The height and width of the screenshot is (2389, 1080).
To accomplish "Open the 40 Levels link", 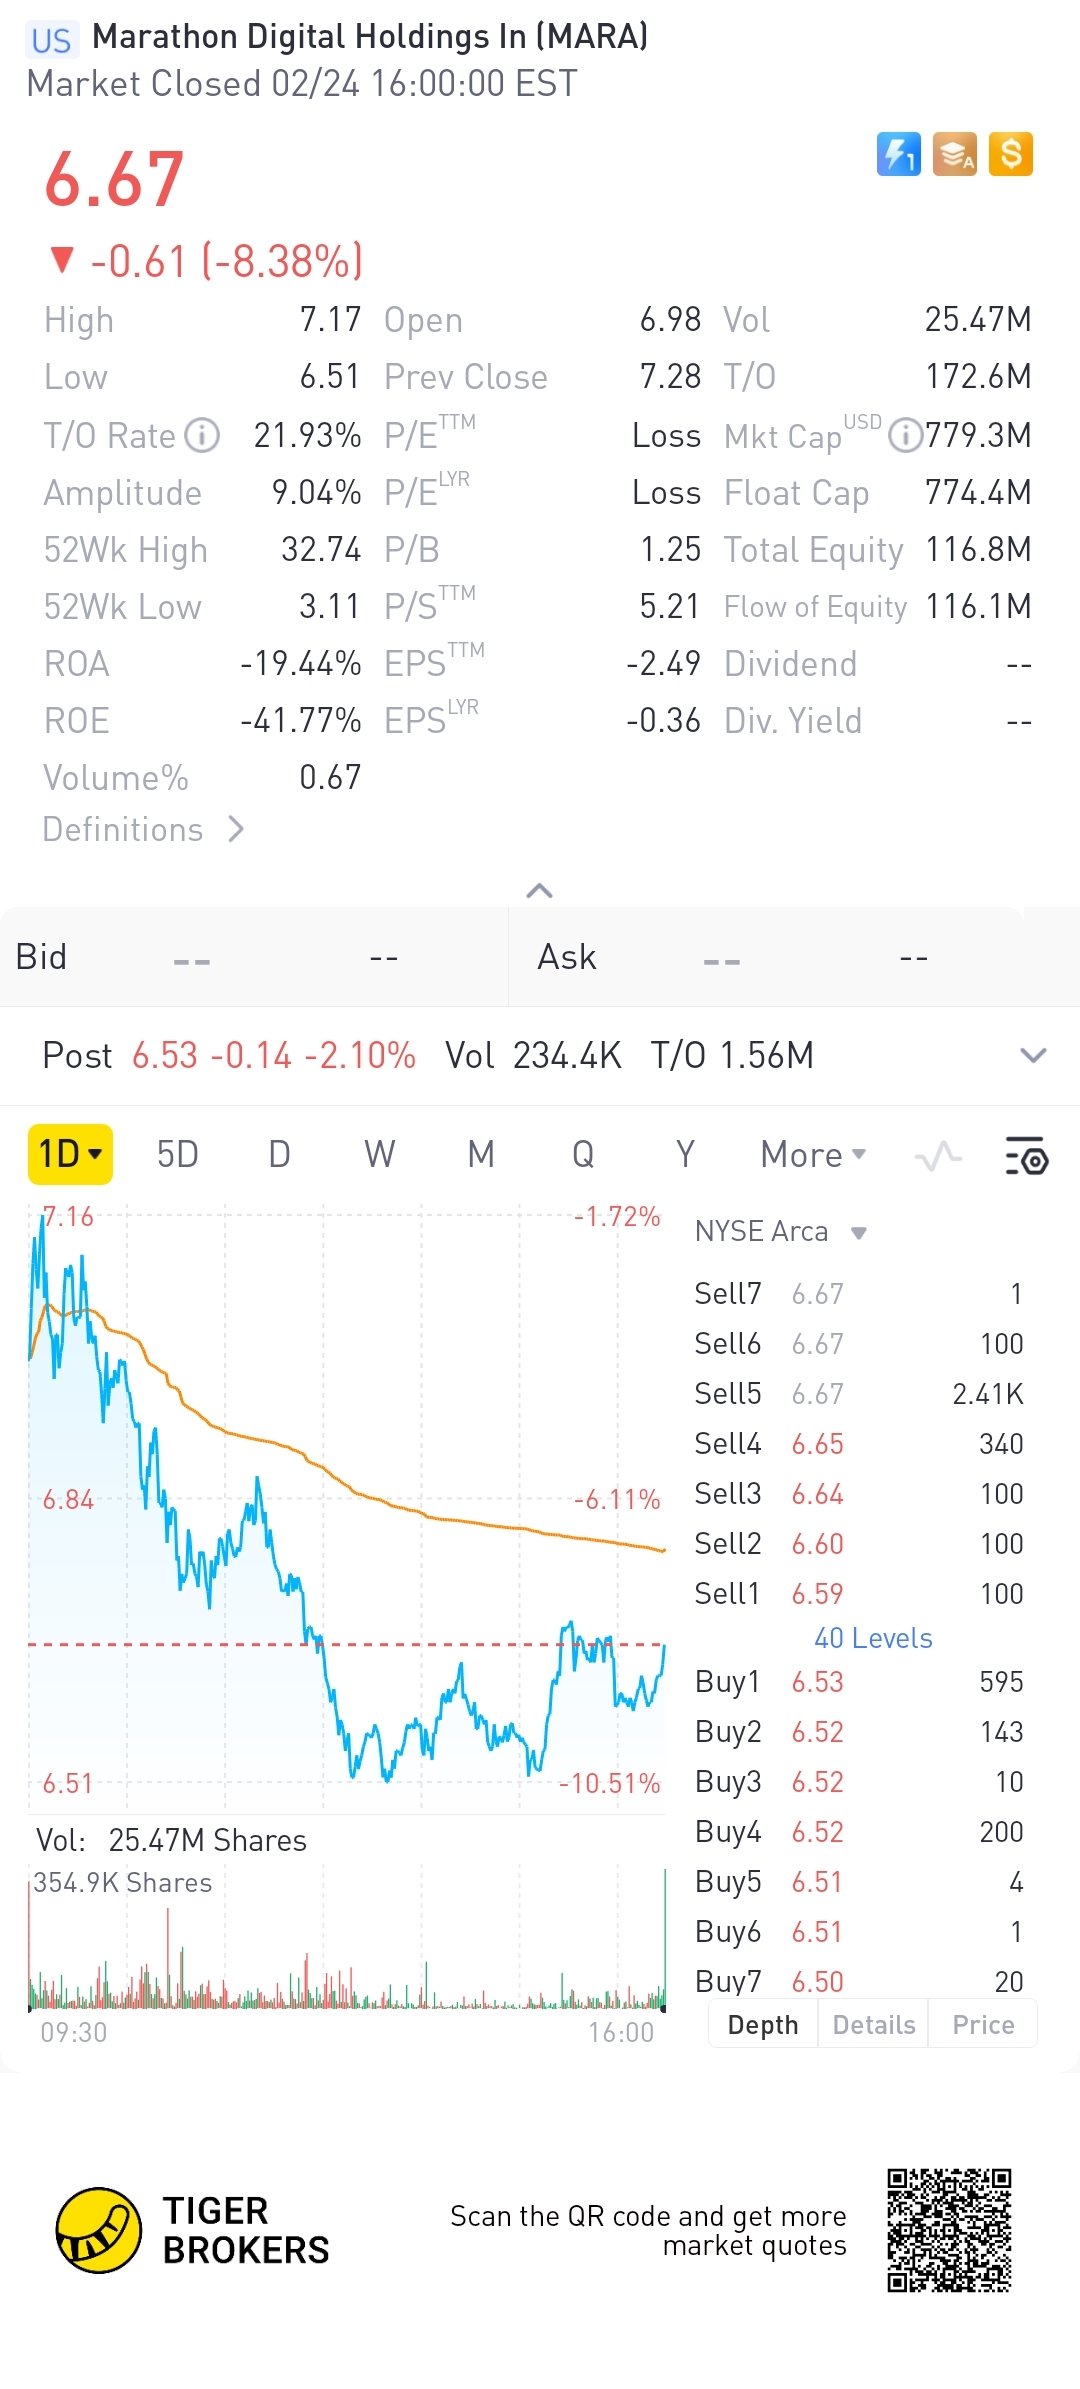I will 873,1638.
